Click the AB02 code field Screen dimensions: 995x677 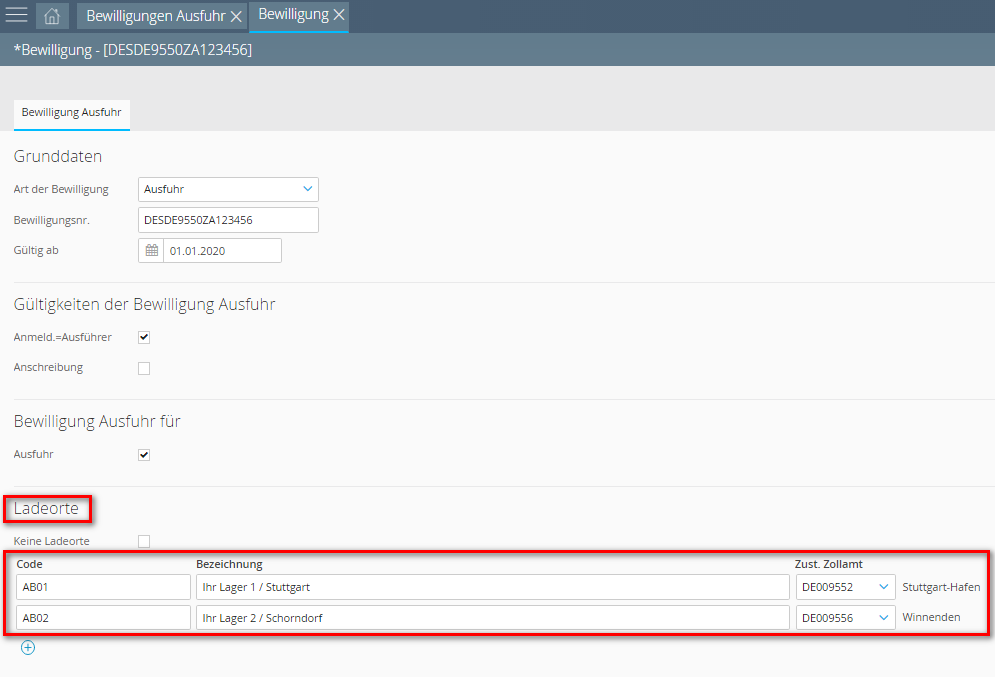(x=103, y=618)
